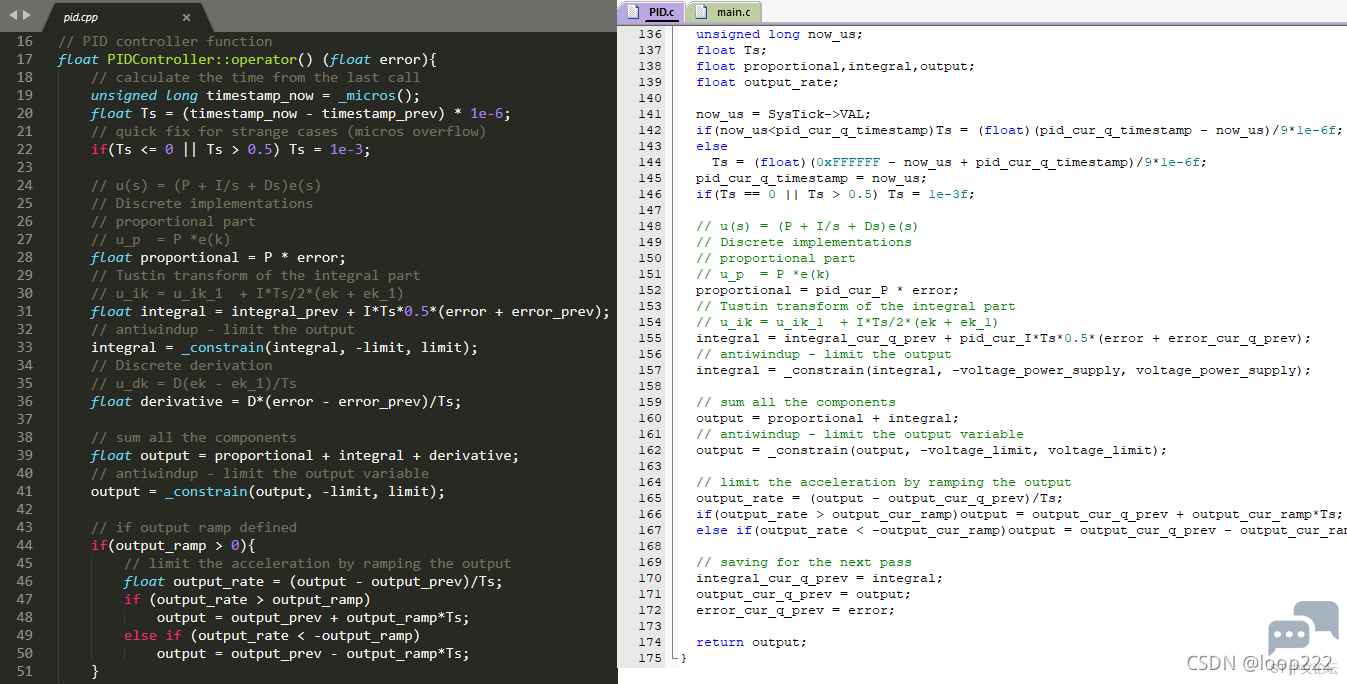Click 'integral = integral_cur_q_prev' on line 155
1347x684 pixels.
1003,338
